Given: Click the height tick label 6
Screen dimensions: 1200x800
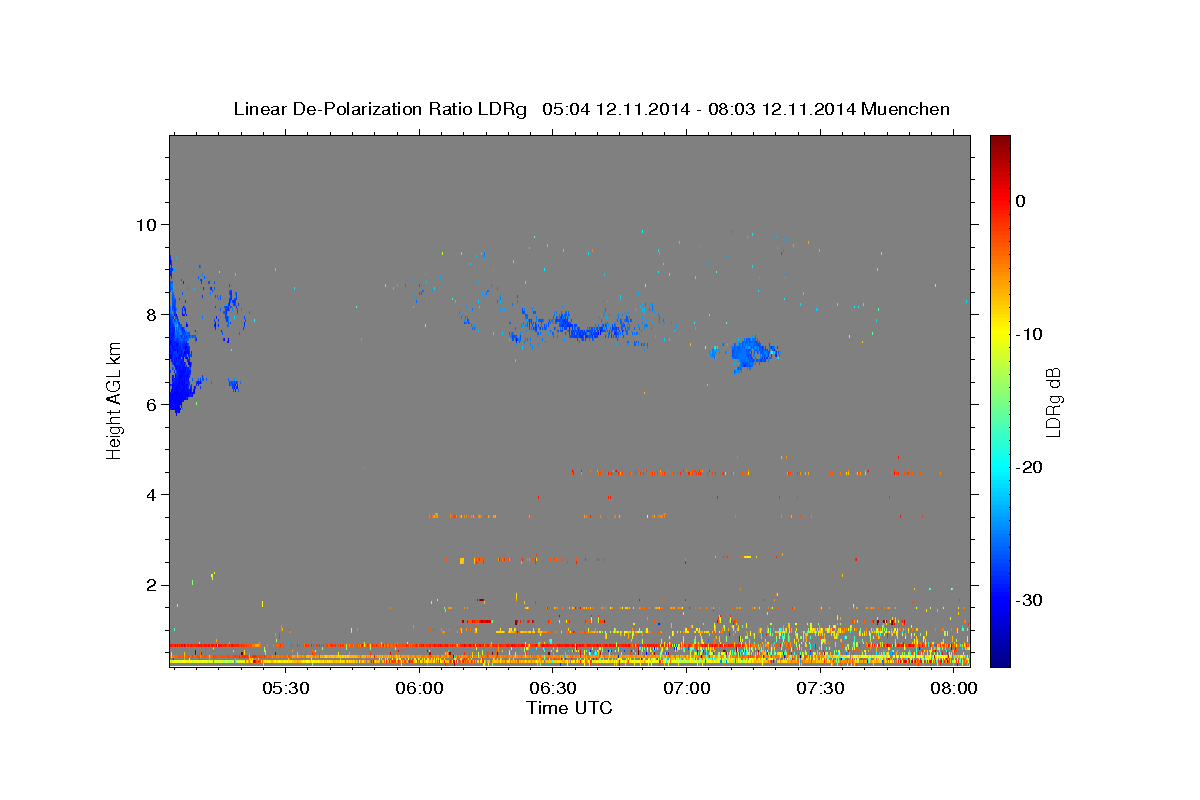Looking at the screenshot, I should coord(150,404).
